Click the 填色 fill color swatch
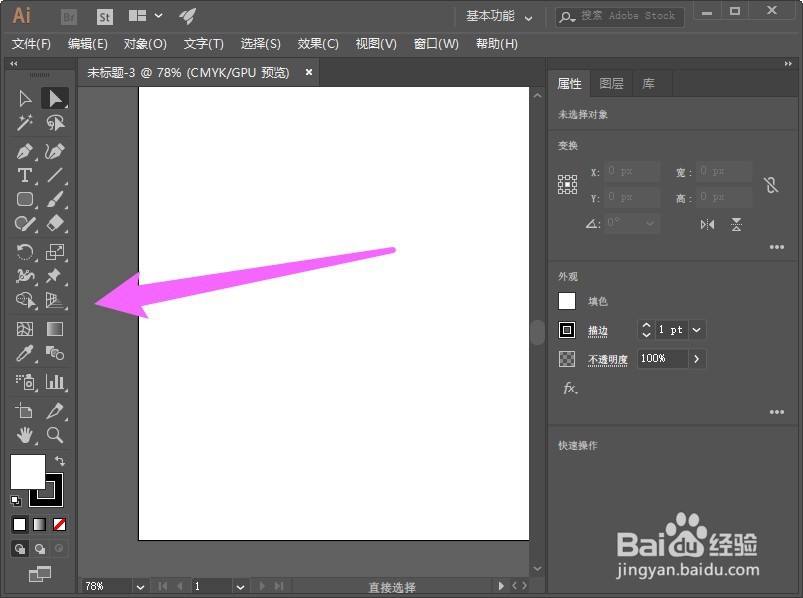Screen dimensions: 803x598 point(566,300)
